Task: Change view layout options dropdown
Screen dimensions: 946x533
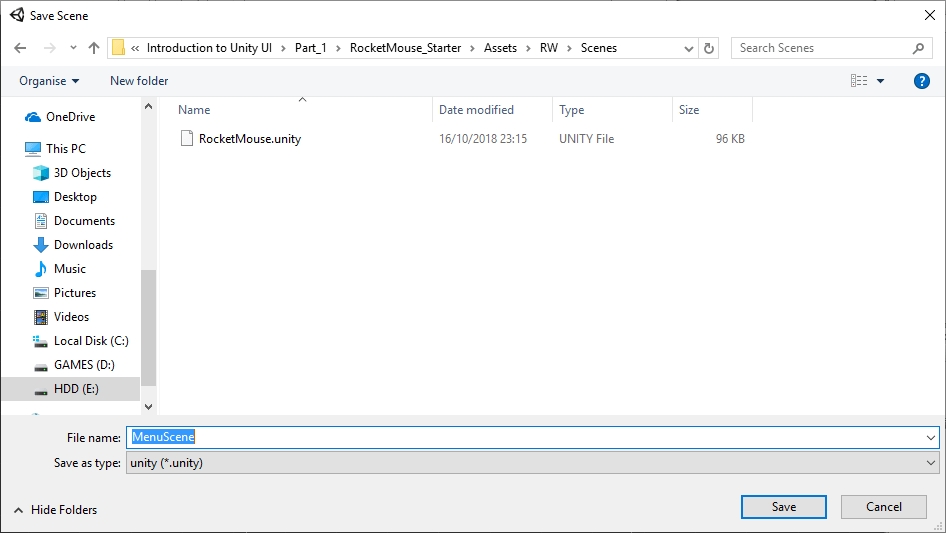Action: point(880,81)
